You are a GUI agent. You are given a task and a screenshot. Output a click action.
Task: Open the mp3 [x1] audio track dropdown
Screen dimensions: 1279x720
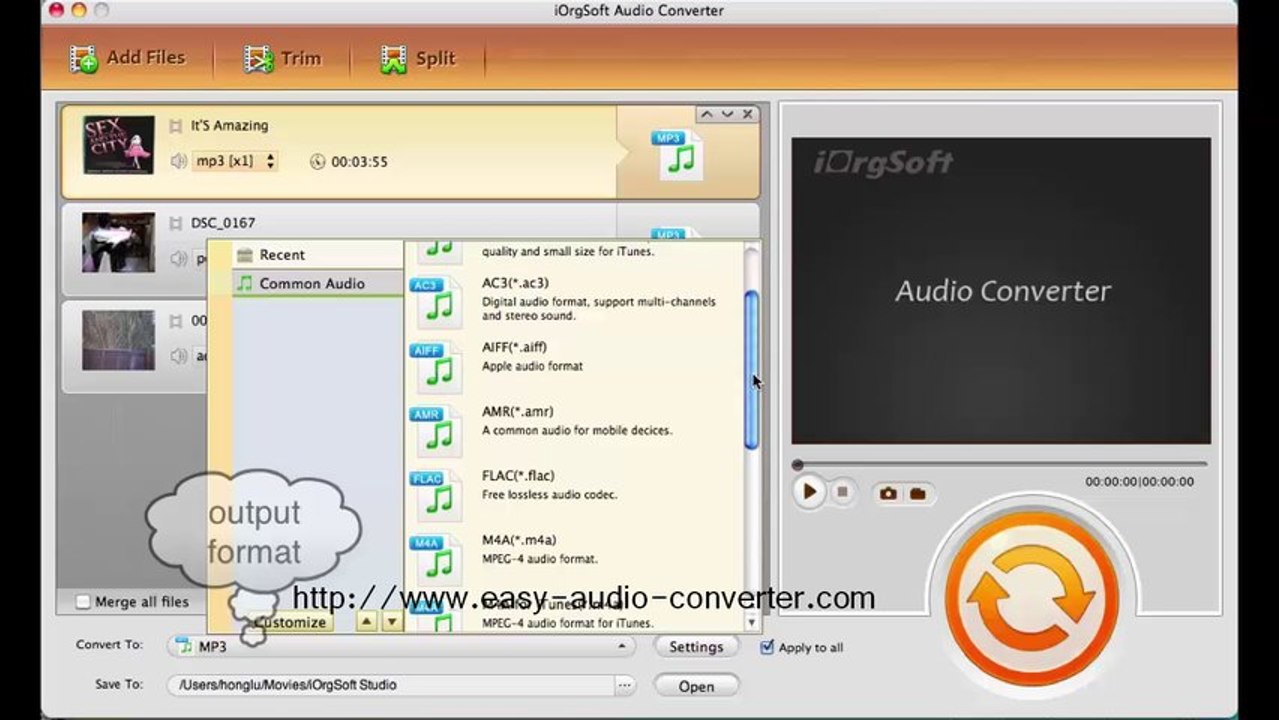235,161
